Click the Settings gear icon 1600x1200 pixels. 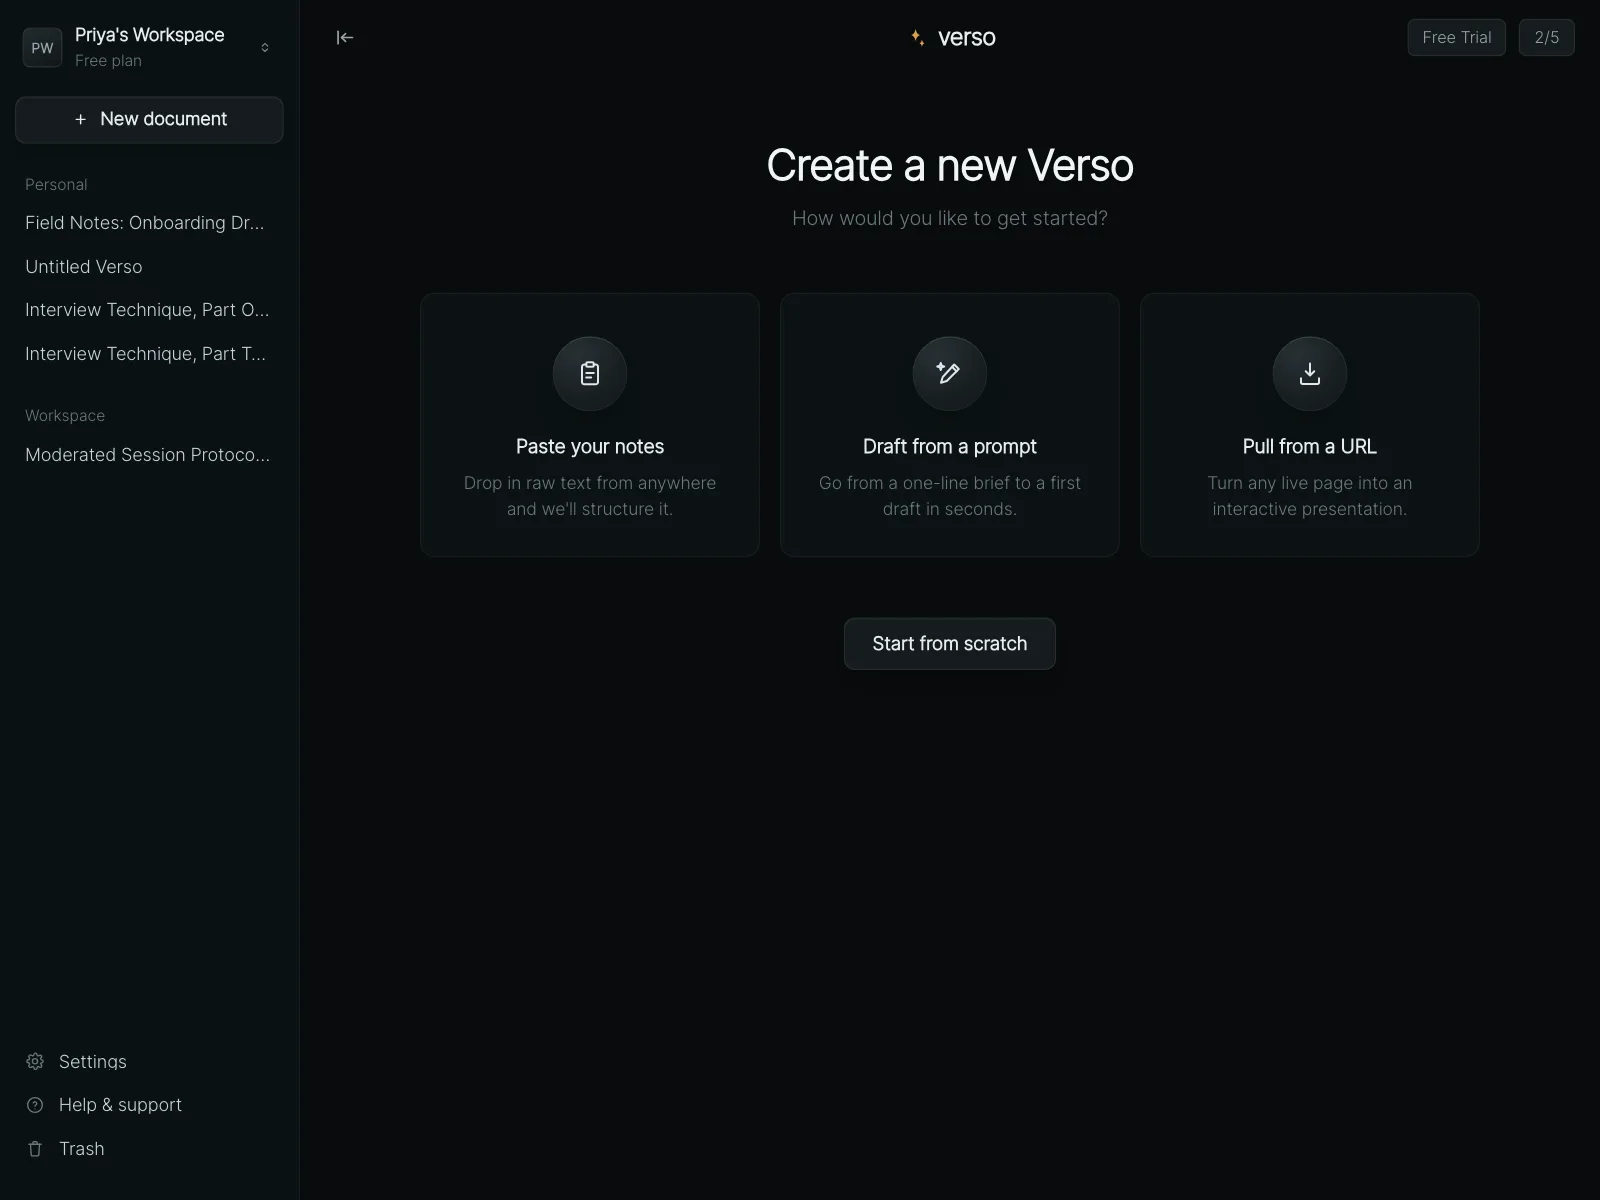click(x=35, y=1061)
